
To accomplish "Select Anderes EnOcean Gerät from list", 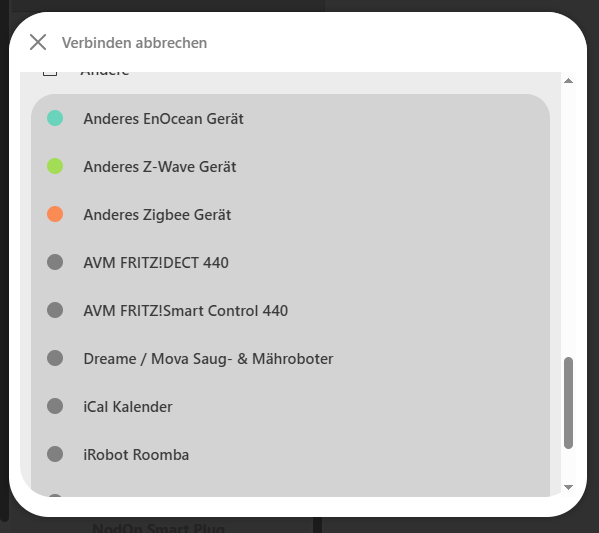I will (x=290, y=118).
